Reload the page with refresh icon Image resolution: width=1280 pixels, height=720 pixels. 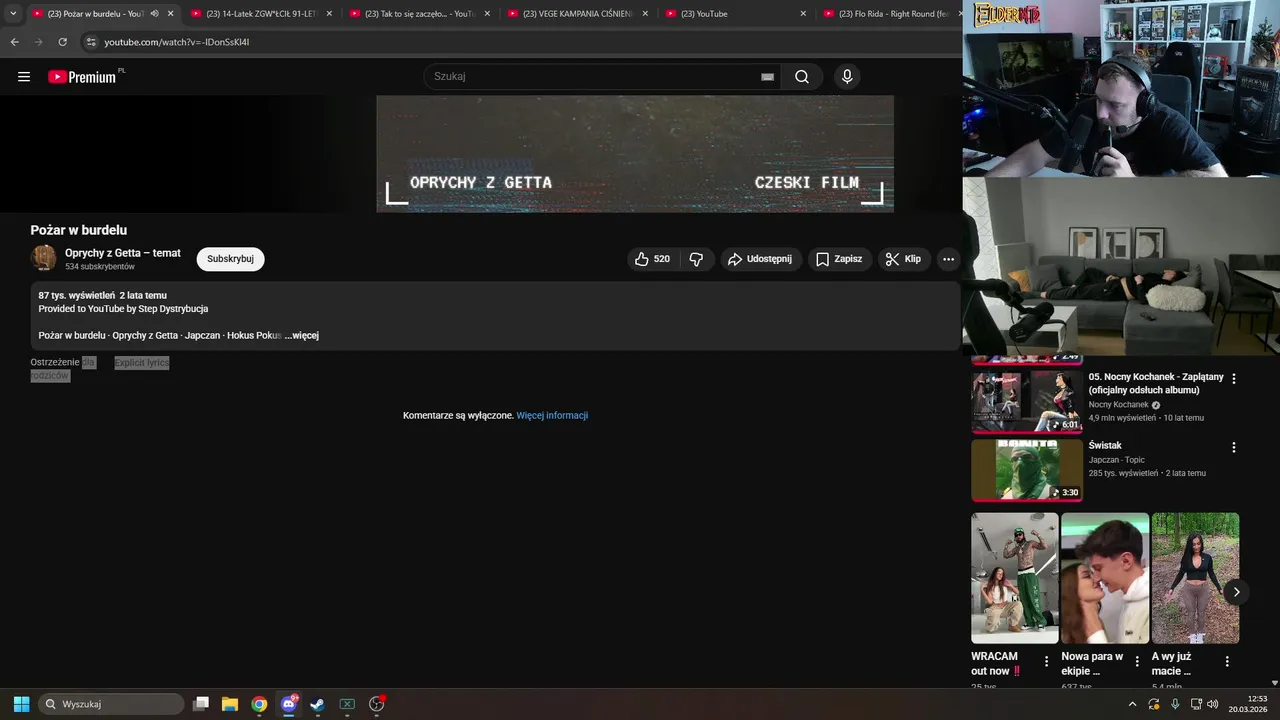[62, 42]
